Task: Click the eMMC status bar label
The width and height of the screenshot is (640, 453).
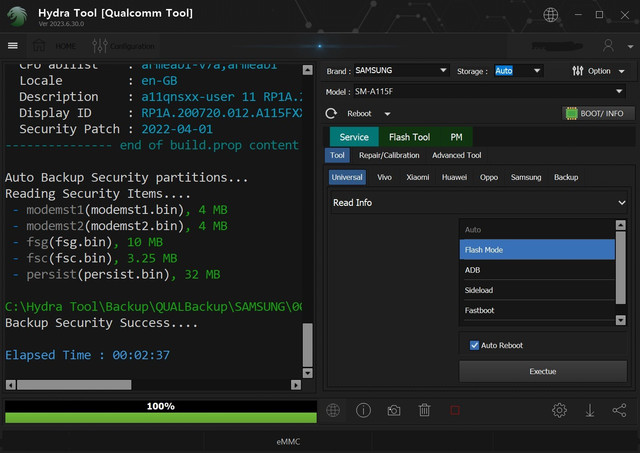Action: click(288, 442)
